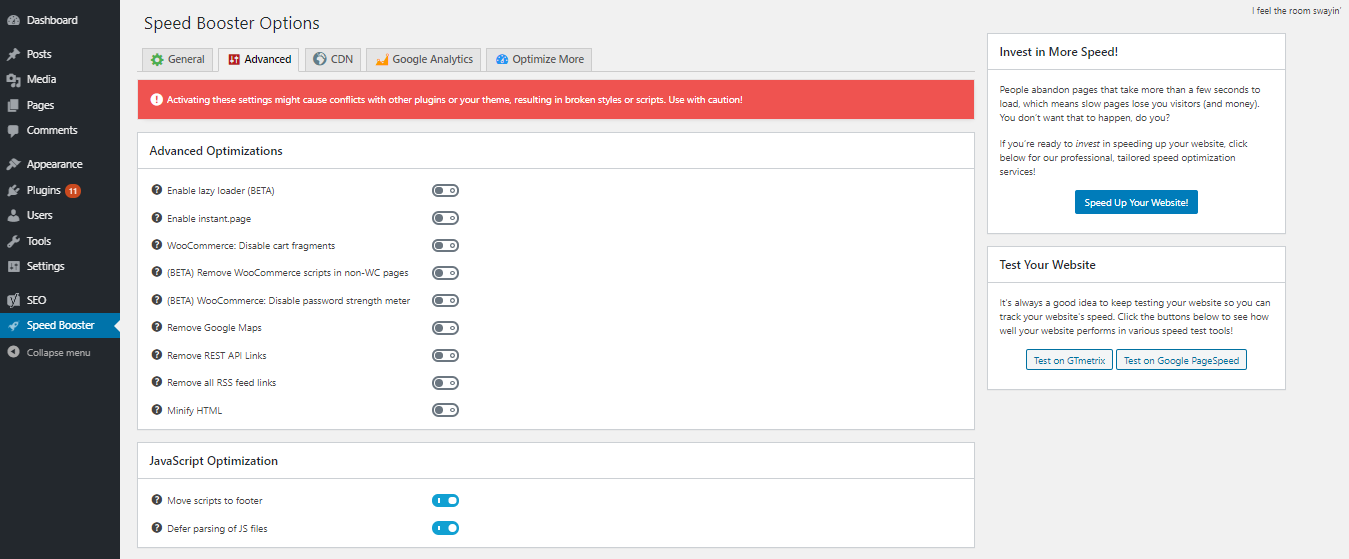
Task: Click help icon beside Move scripts to footer
Action: click(156, 500)
